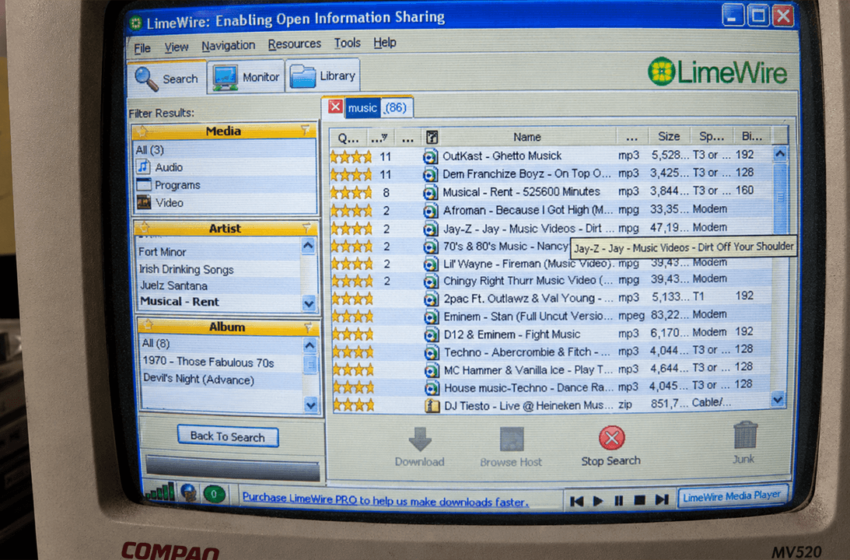Click the Media filter header star icon
The width and height of the screenshot is (850, 560).
143,131
